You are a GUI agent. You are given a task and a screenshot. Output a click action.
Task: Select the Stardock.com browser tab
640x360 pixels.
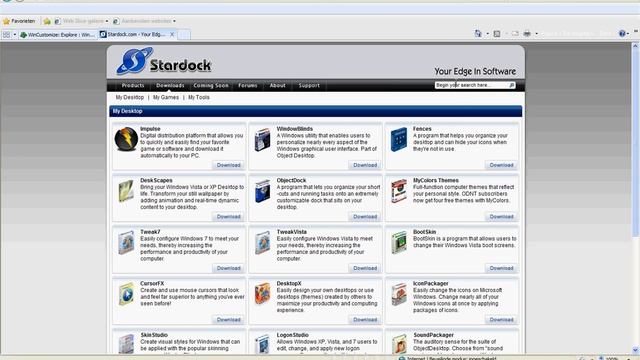click(x=136, y=34)
